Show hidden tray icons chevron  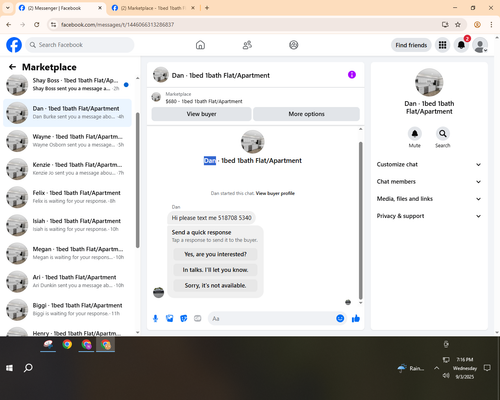[436, 368]
